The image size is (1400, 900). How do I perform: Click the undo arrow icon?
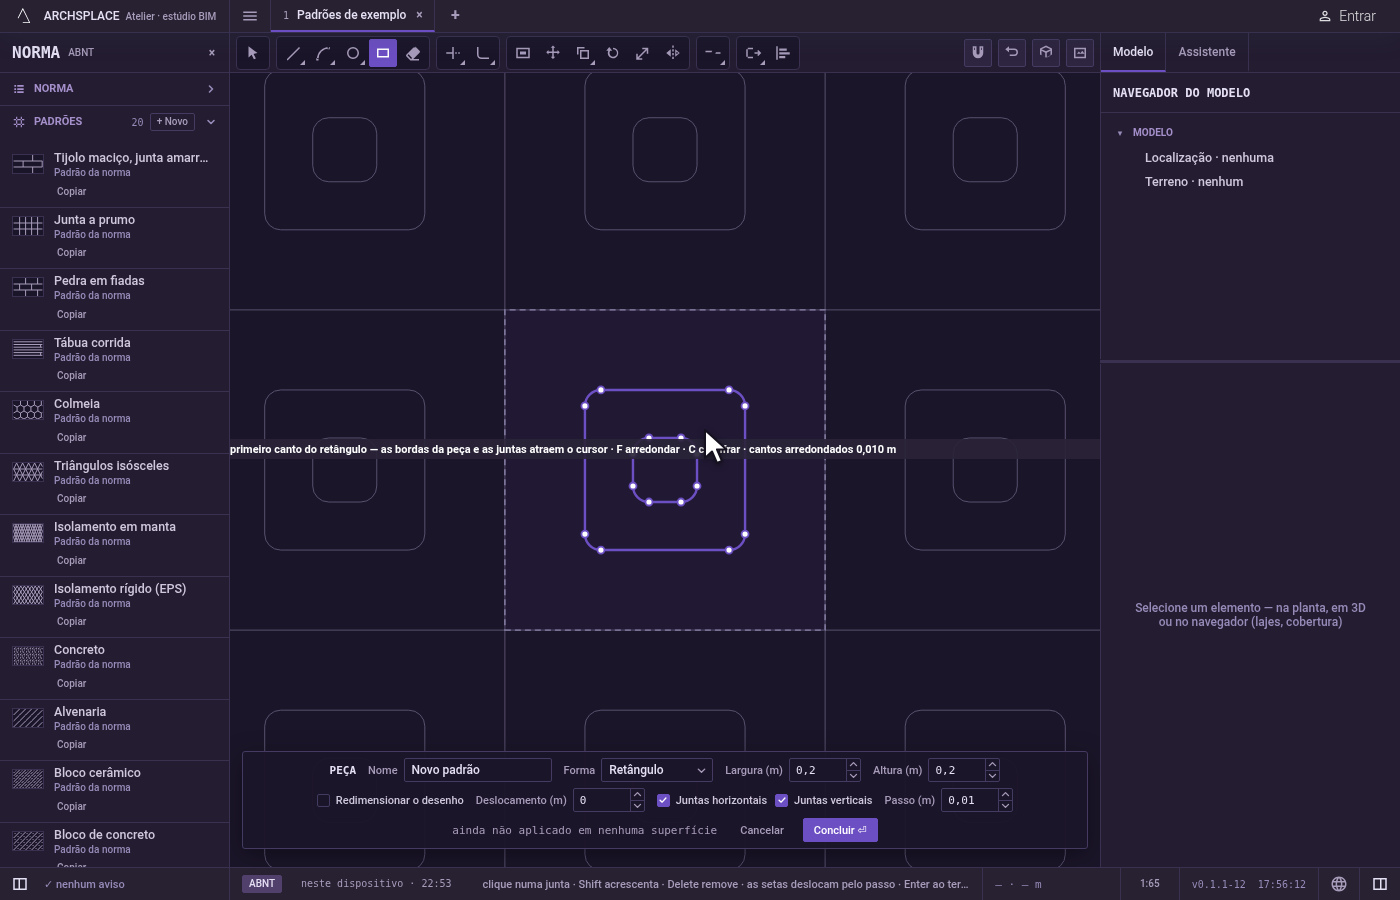pos(1012,53)
